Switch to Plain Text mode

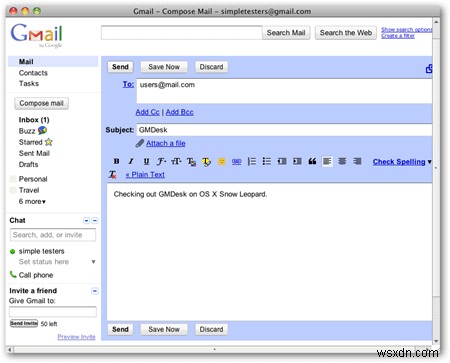point(145,175)
